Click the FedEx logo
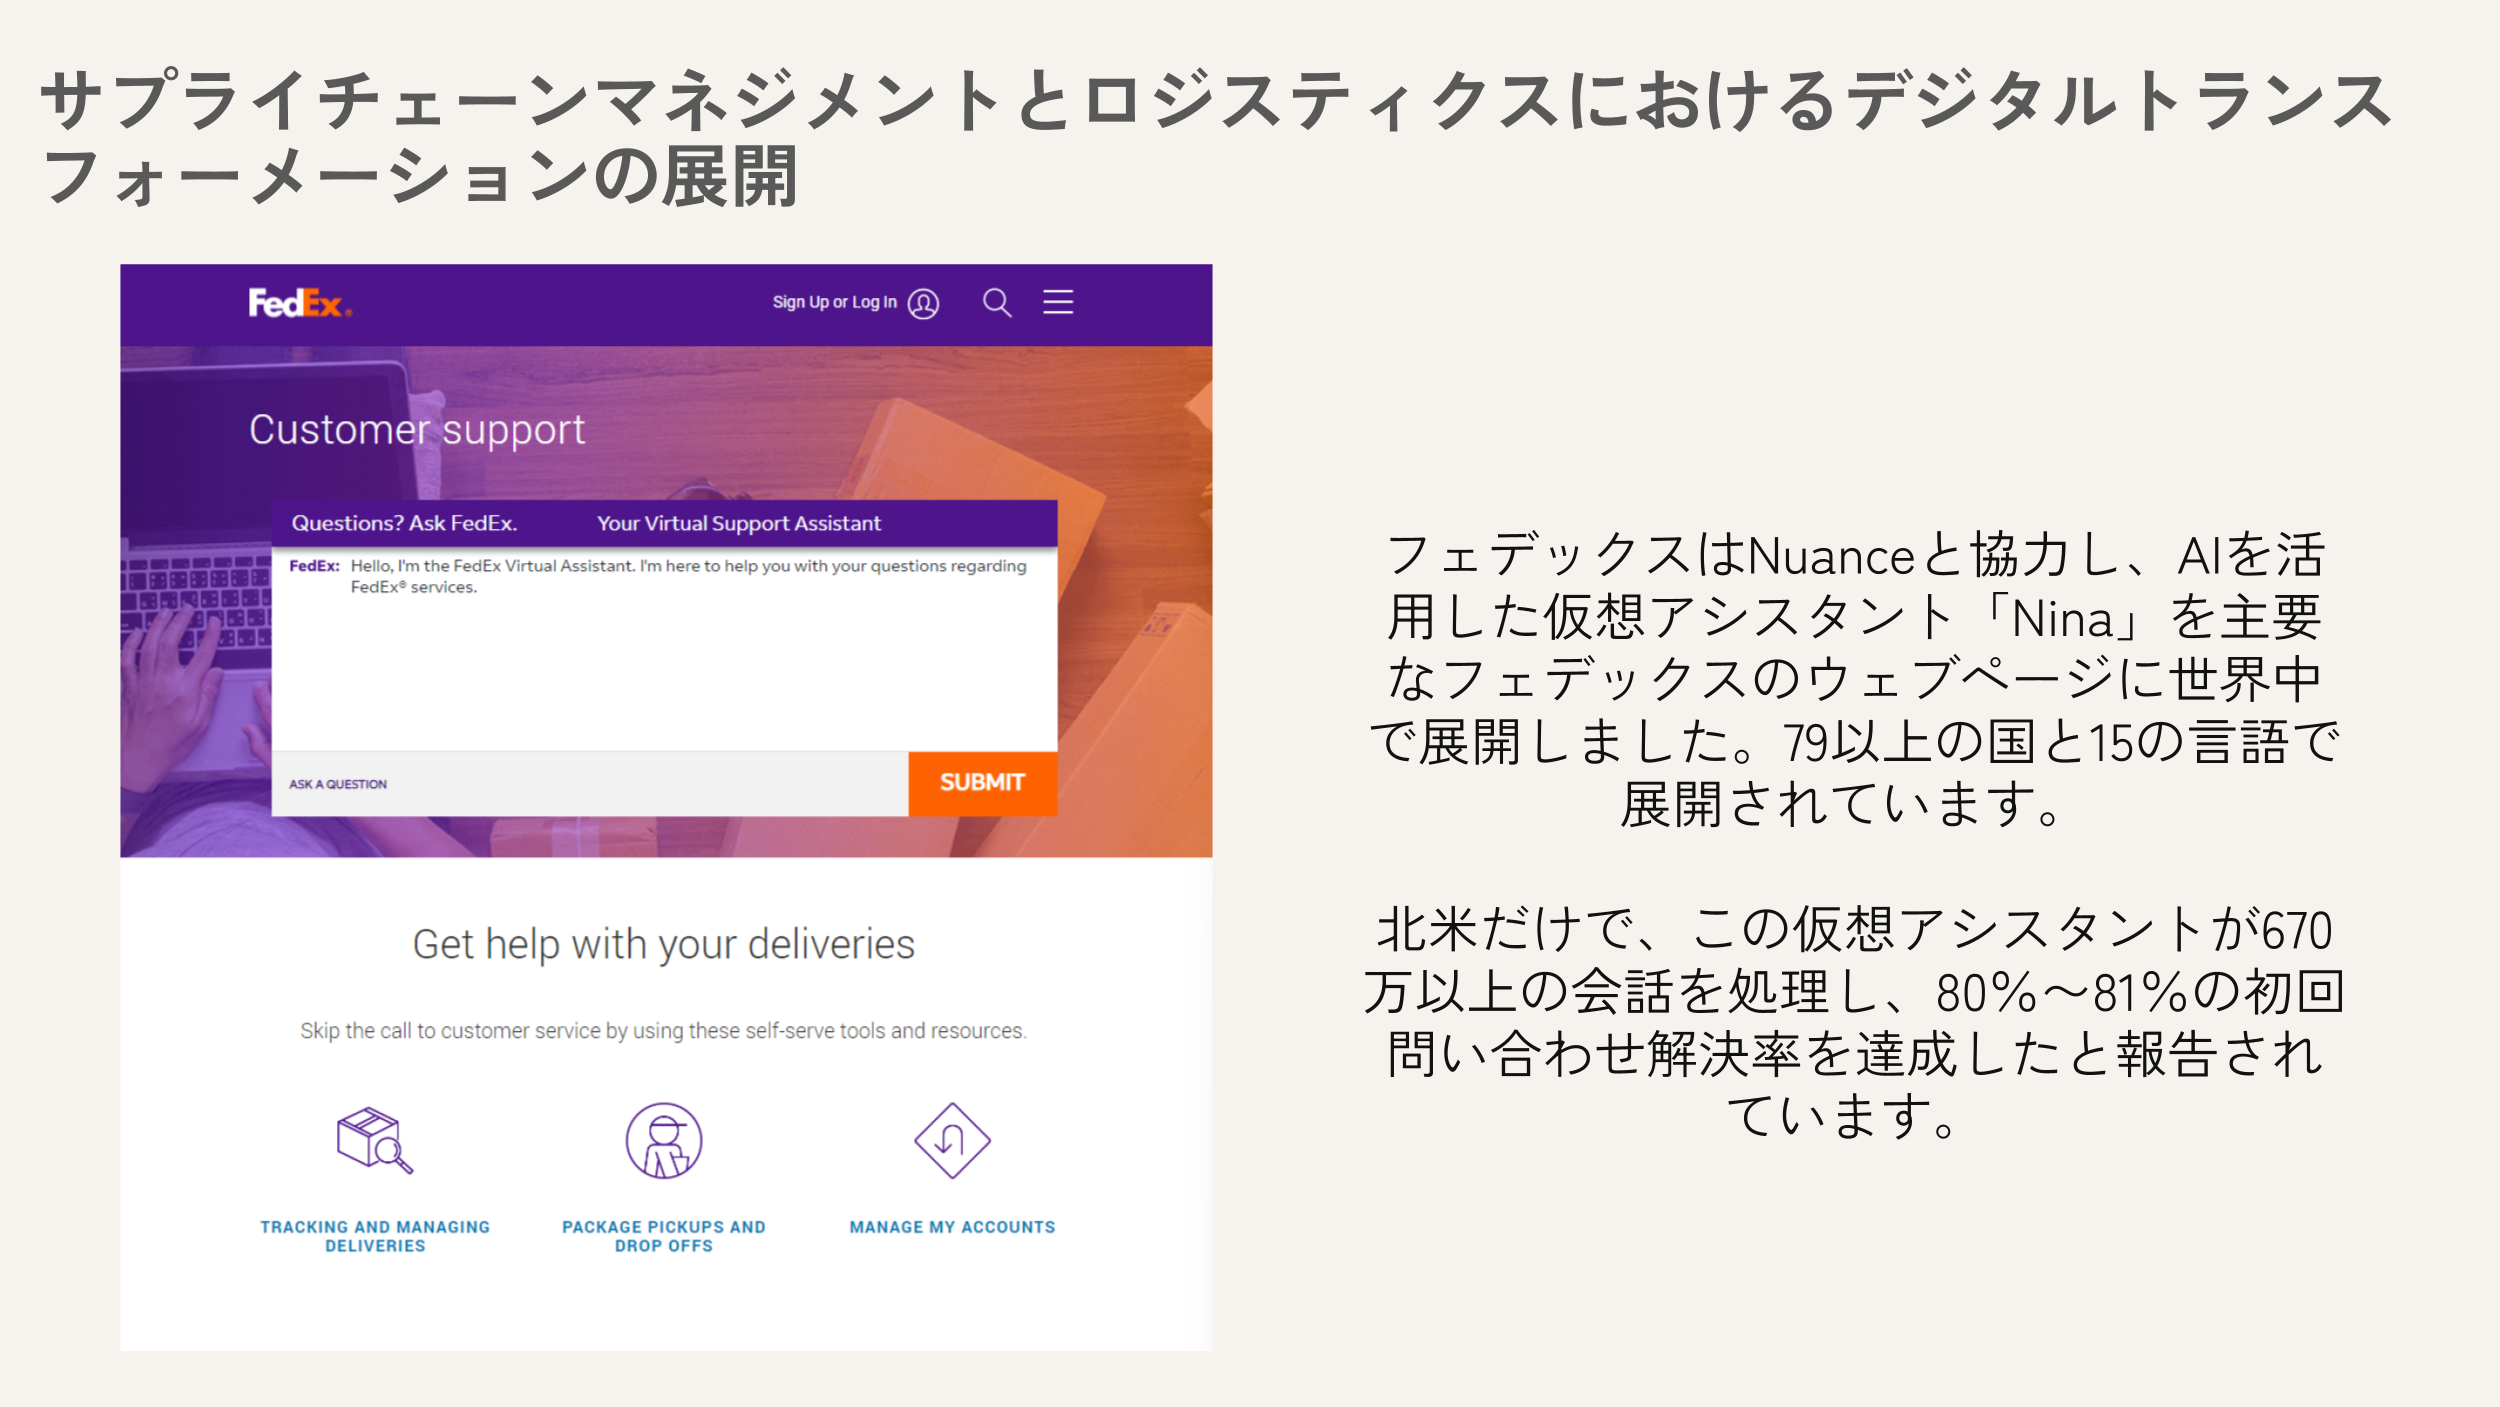Image resolution: width=2500 pixels, height=1407 pixels. [299, 303]
